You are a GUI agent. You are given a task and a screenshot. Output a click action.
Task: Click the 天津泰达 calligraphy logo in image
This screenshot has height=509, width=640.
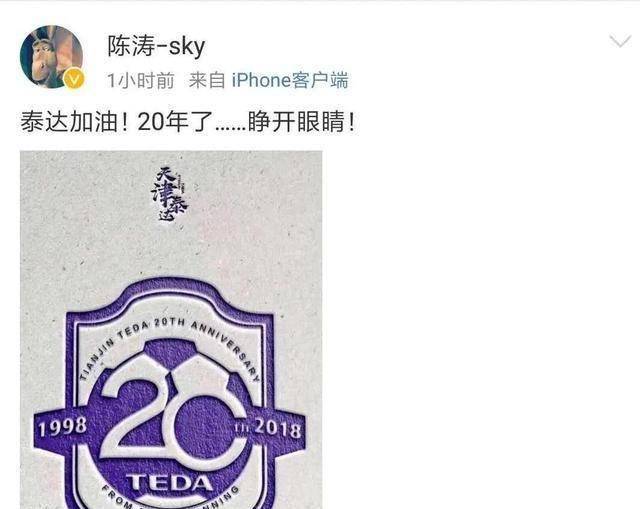point(170,195)
